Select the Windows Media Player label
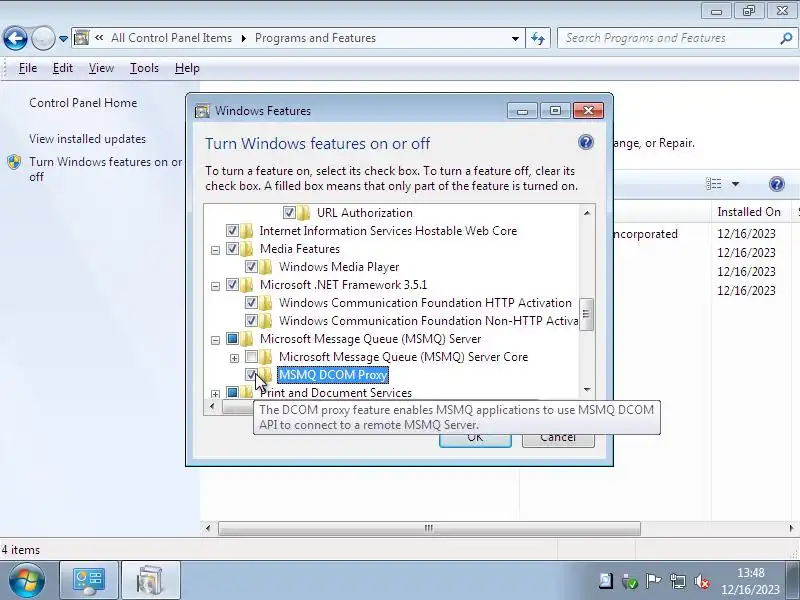Screen dimensions: 800x600 339,267
